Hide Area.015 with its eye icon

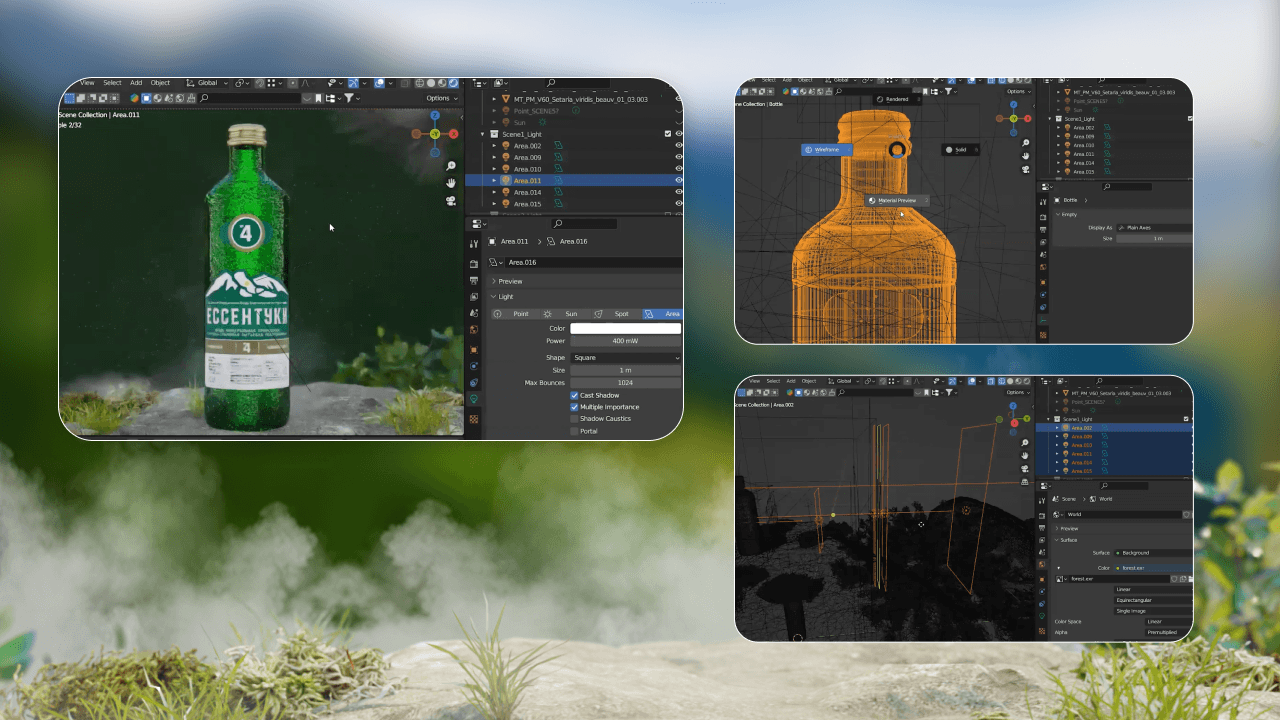click(679, 204)
